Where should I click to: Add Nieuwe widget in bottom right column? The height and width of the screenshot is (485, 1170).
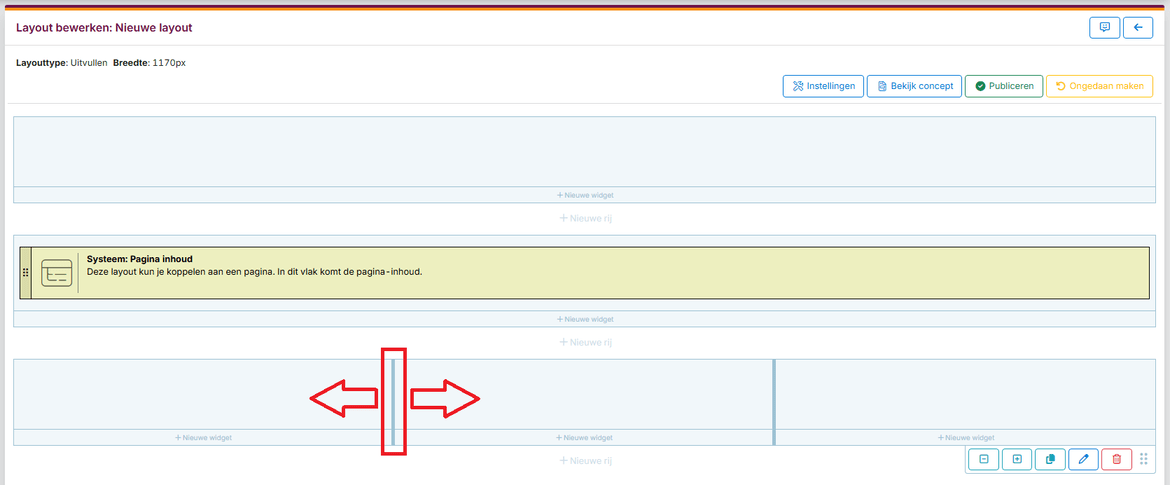click(966, 438)
